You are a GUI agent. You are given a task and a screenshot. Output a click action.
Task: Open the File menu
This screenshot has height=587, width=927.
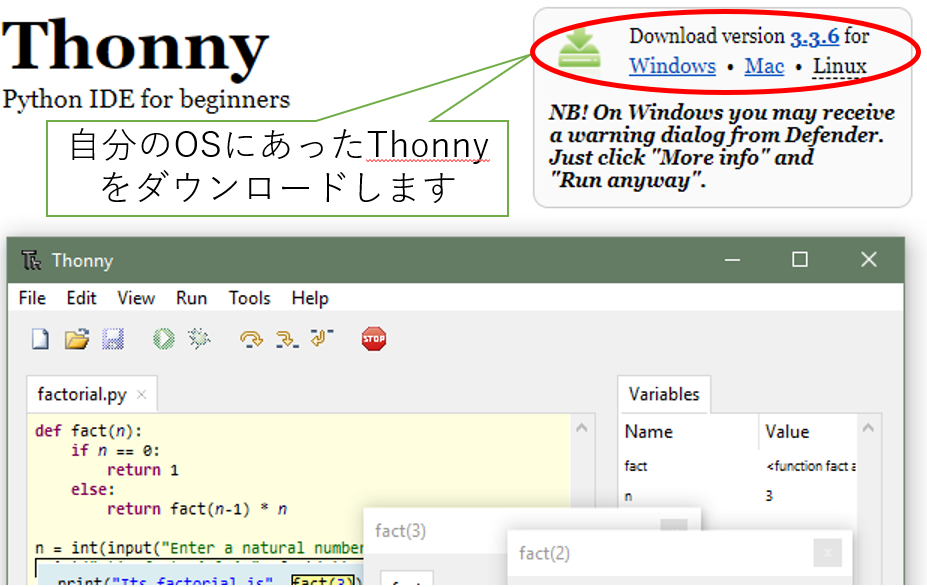[x=32, y=298]
